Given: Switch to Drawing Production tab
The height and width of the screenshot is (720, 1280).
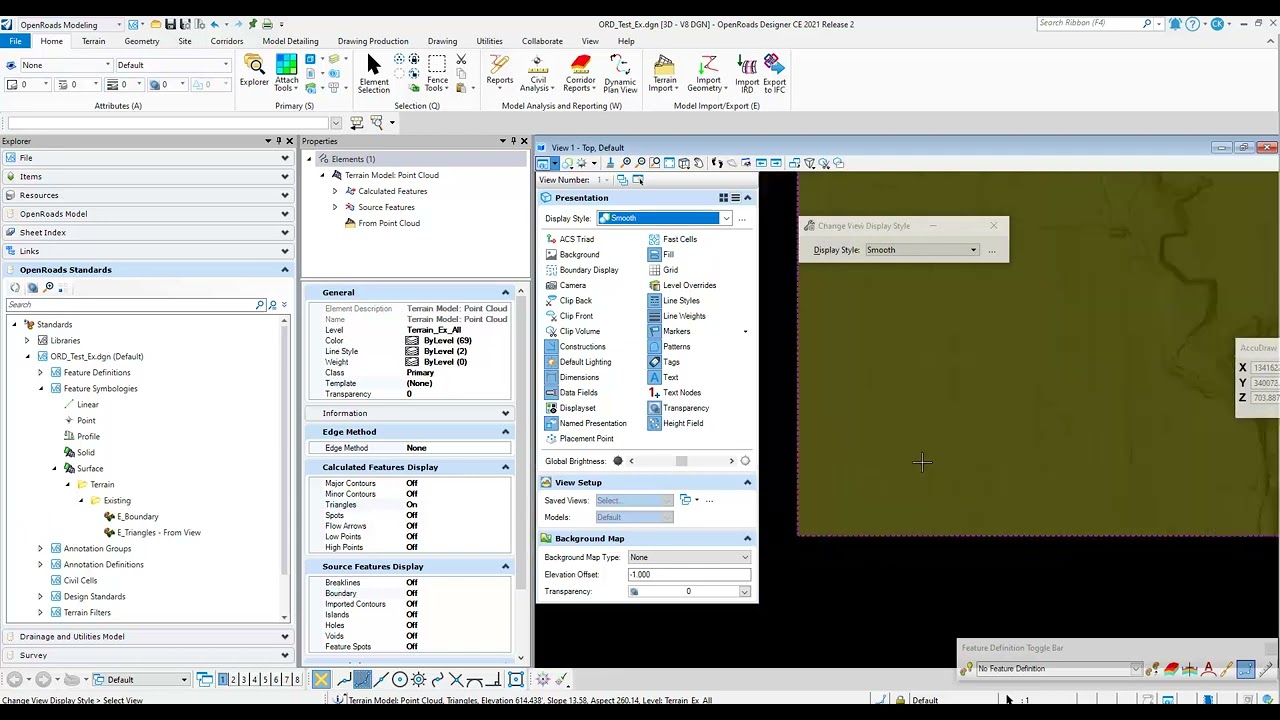Looking at the screenshot, I should click(x=373, y=41).
